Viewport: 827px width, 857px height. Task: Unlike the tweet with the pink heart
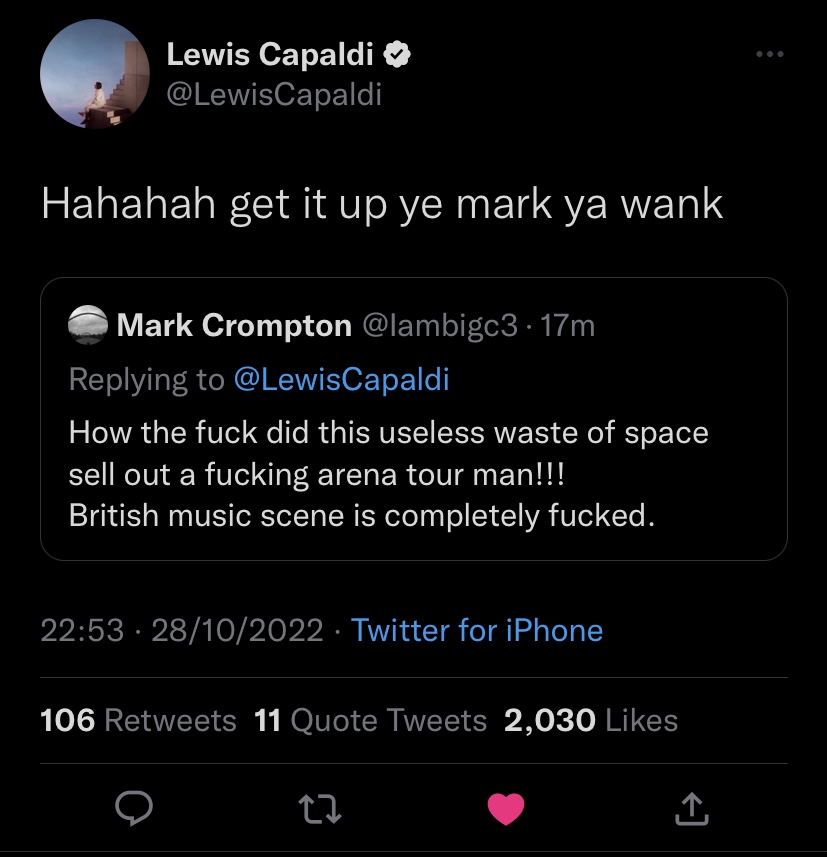pos(506,808)
